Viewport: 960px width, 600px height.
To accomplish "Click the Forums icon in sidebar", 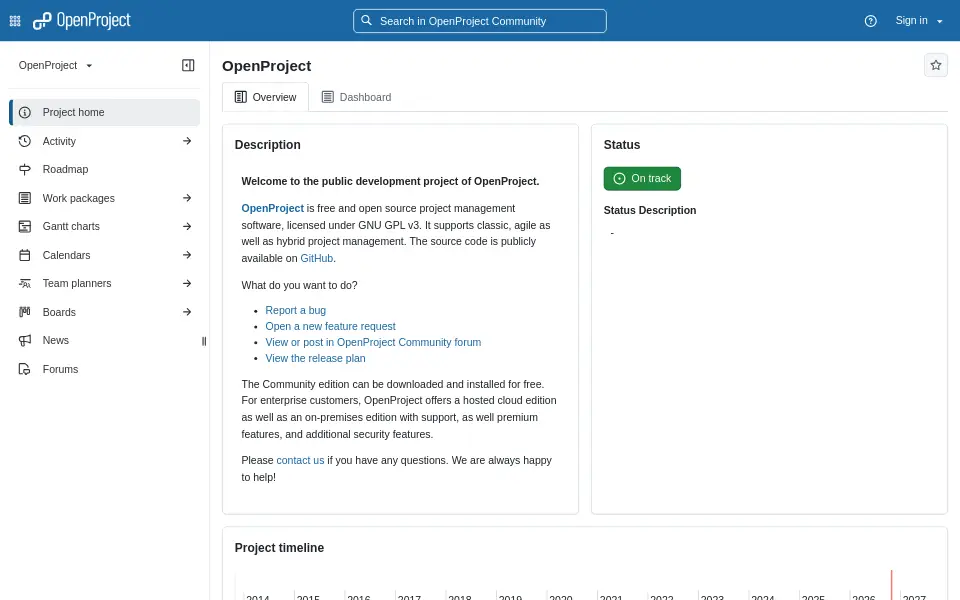I will (24, 369).
